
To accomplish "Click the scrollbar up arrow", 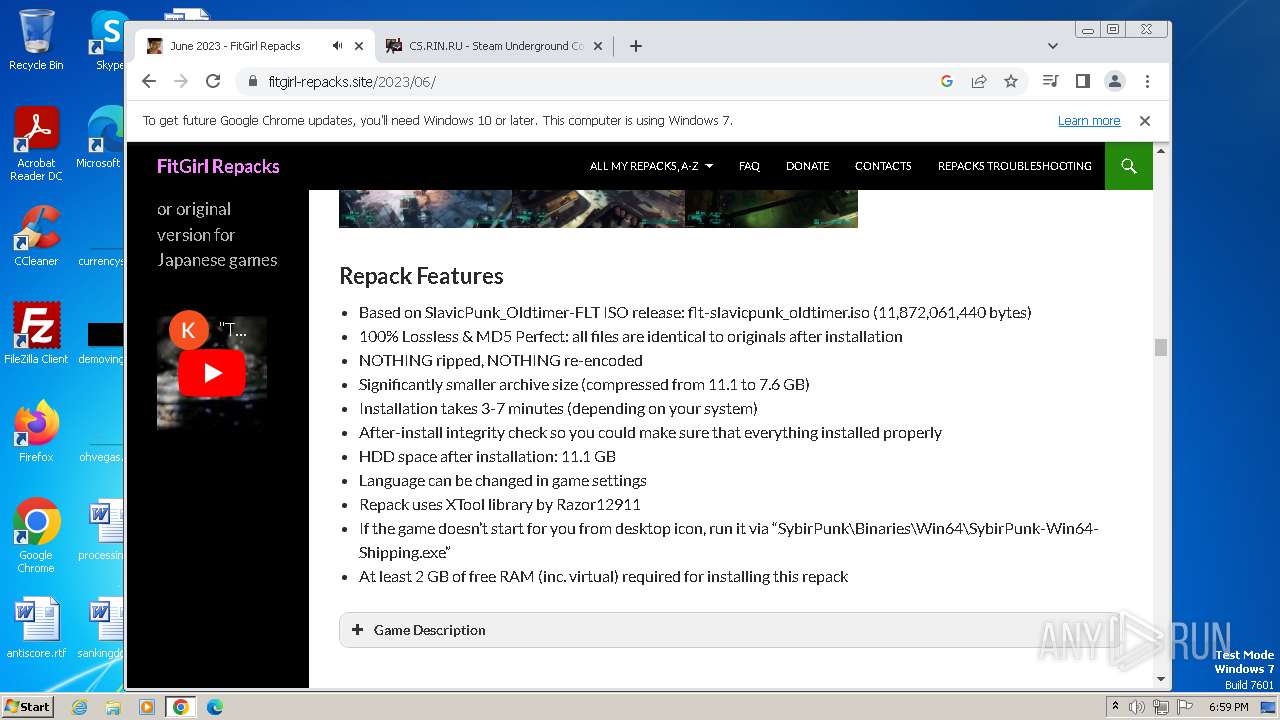I will click(x=1161, y=151).
